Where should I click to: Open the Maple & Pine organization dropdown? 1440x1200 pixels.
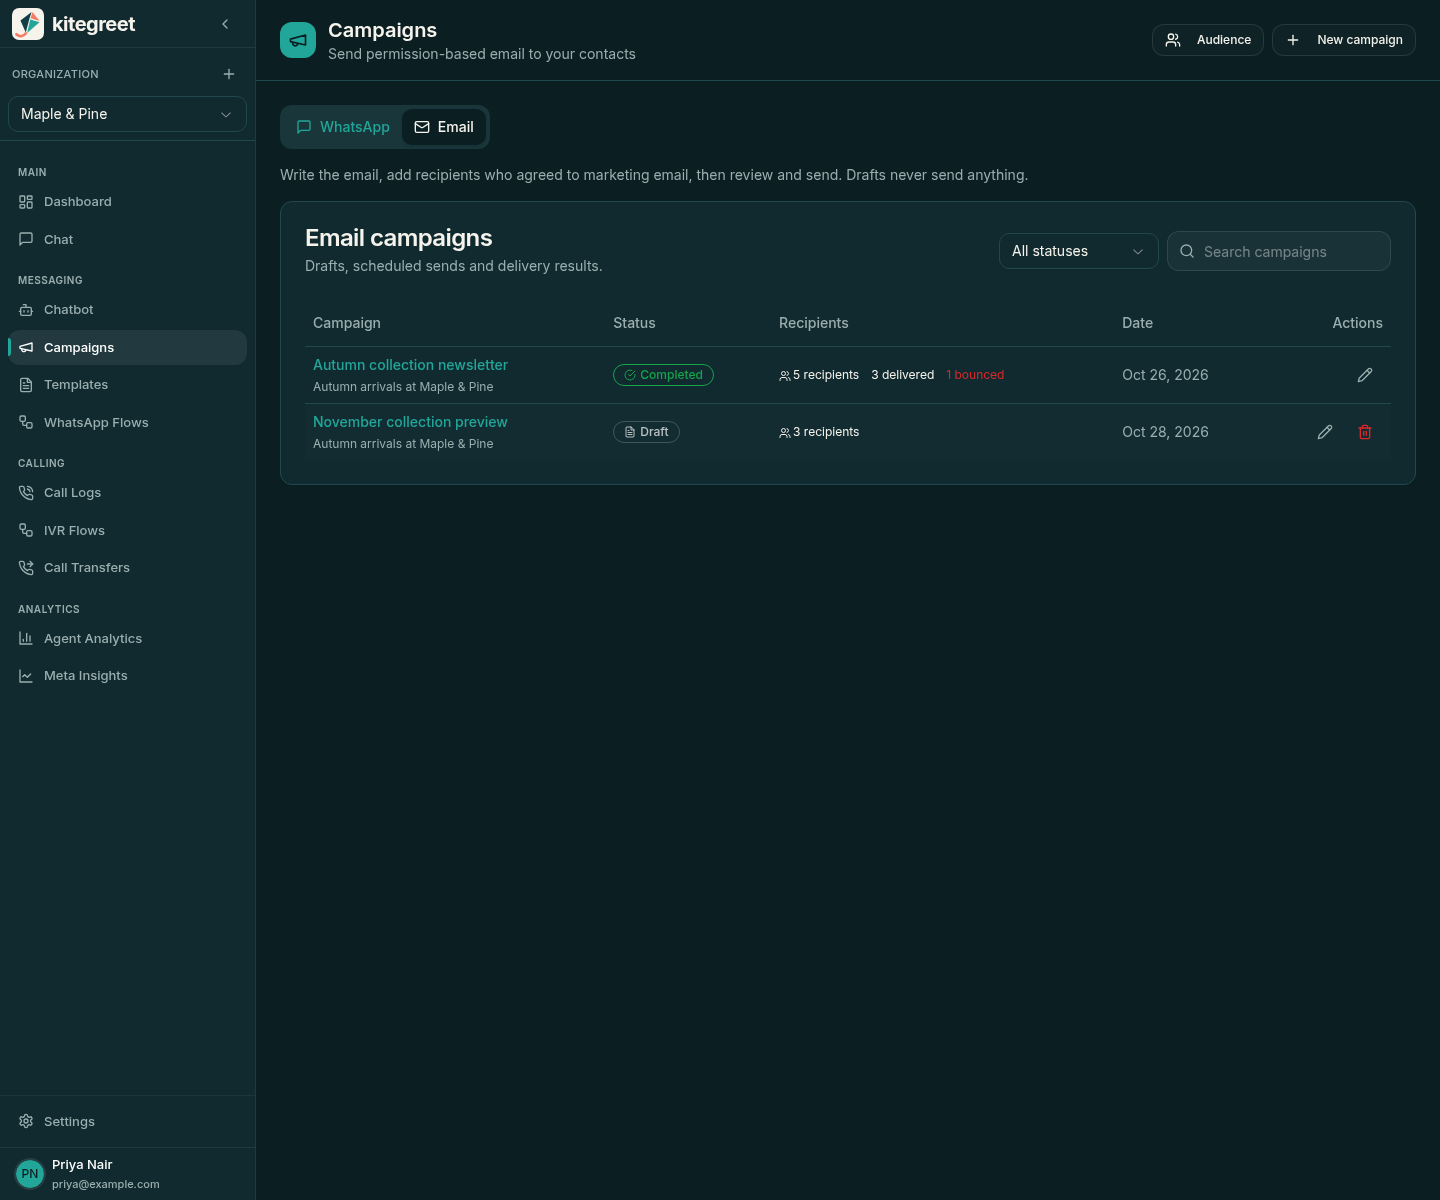(x=127, y=114)
